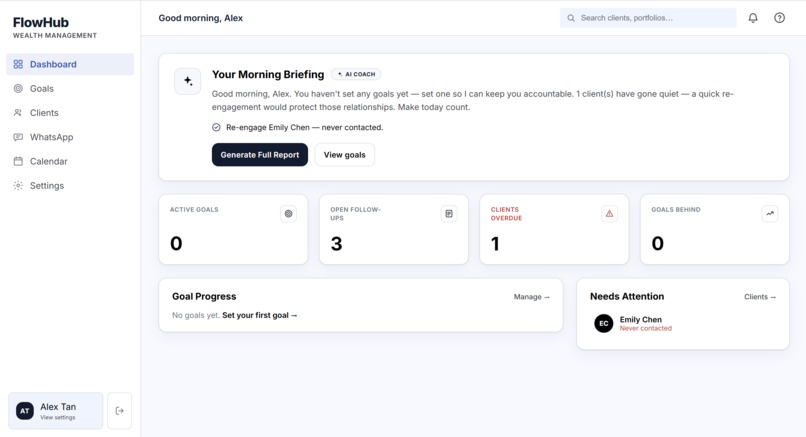The width and height of the screenshot is (806, 437).
Task: Click the log out icon button
Action: 119,410
